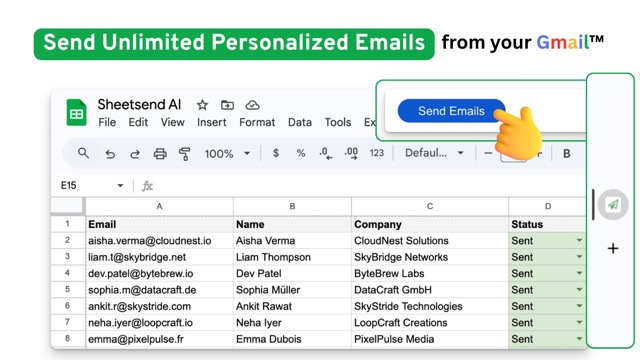Click the Status header cell
This screenshot has height=360, width=640.
(547, 224)
